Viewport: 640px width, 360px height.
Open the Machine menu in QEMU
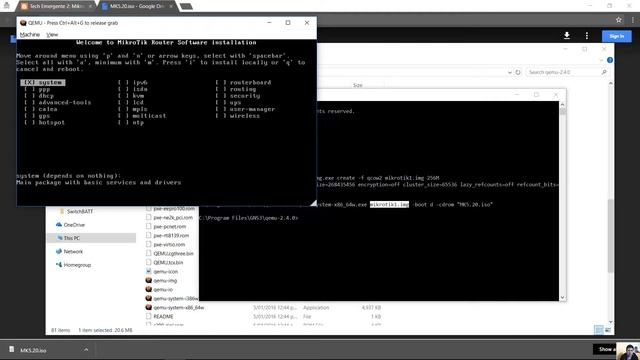(30, 35)
